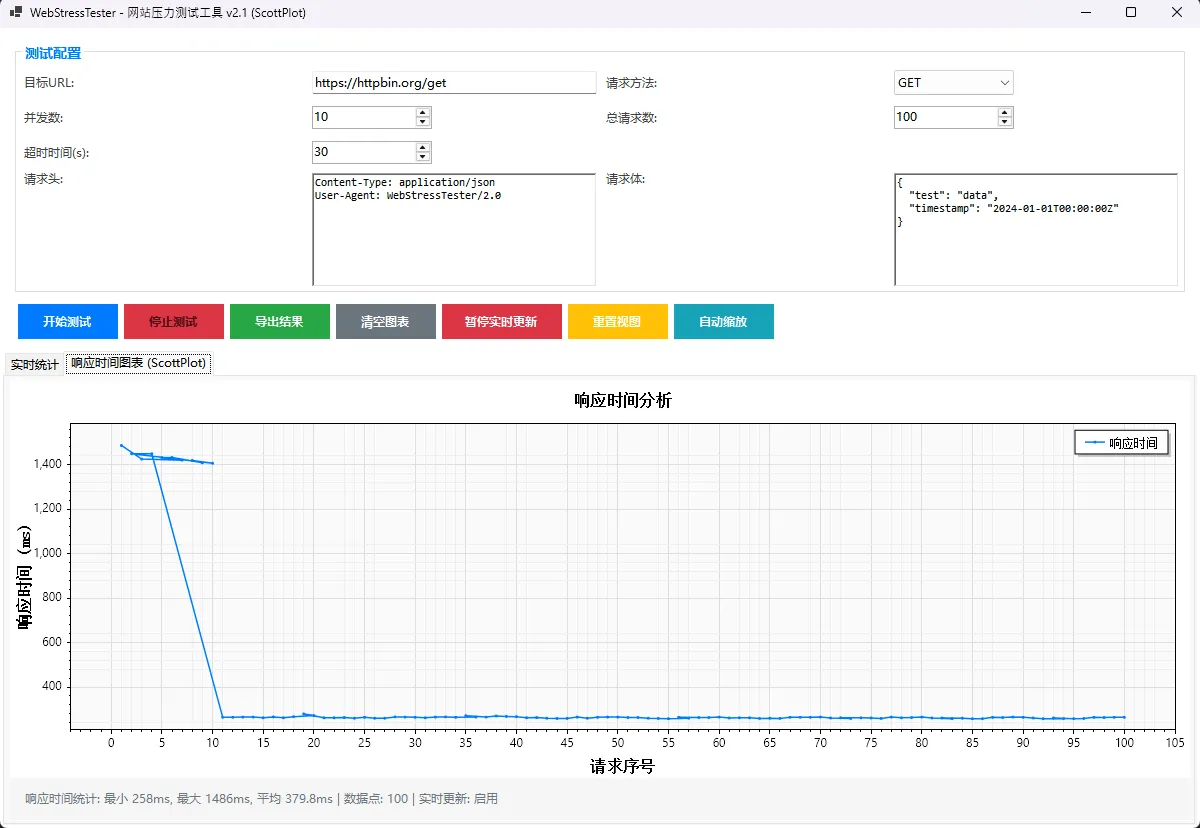
Task: Focus the 请求头 headers text area
Action: coord(454,230)
